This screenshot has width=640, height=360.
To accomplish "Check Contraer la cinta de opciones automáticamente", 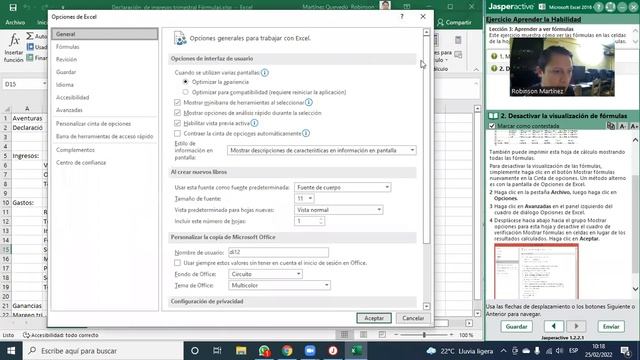I will coord(177,133).
